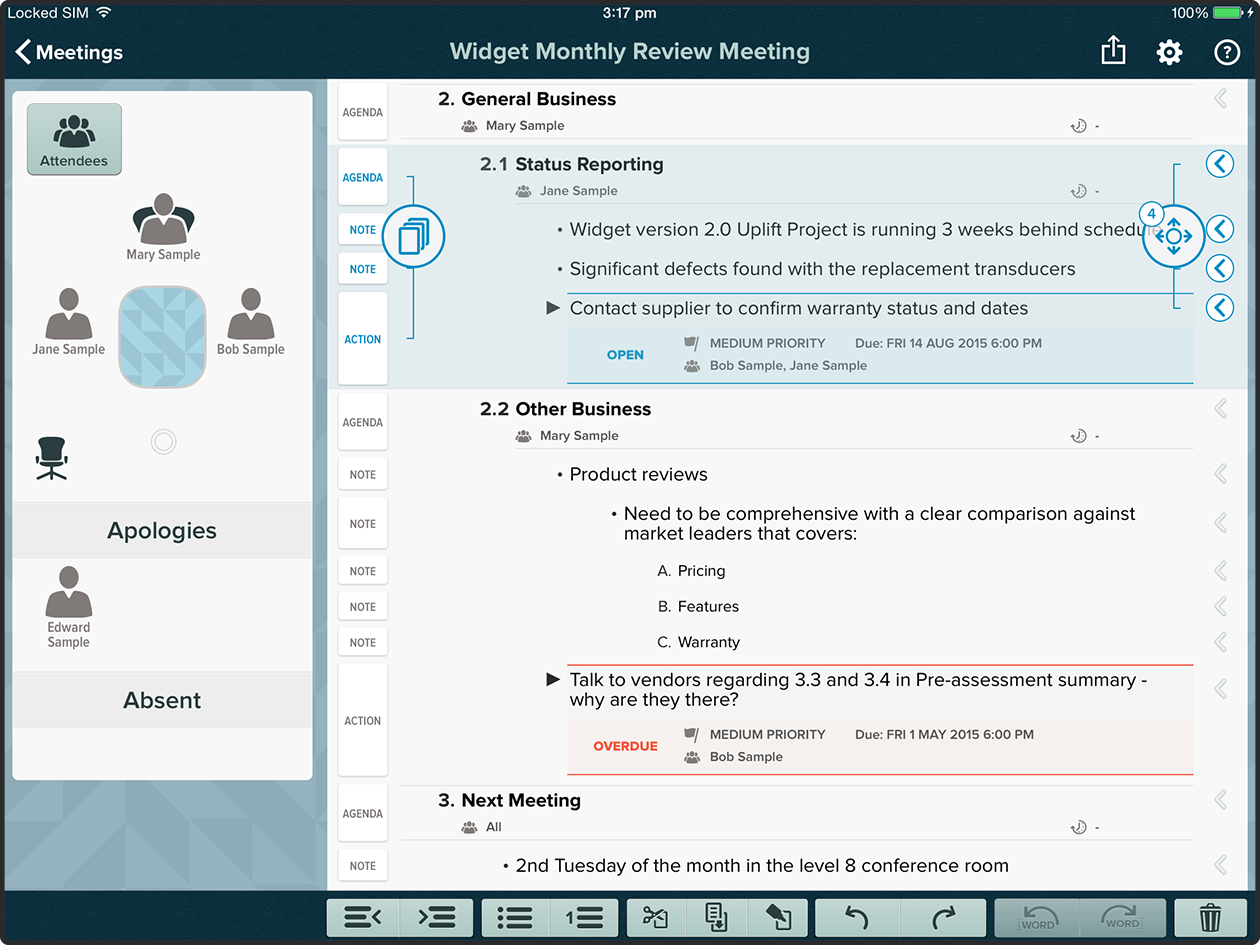The width and height of the screenshot is (1260, 945).
Task: Apply bulleted list formatting
Action: click(x=514, y=917)
